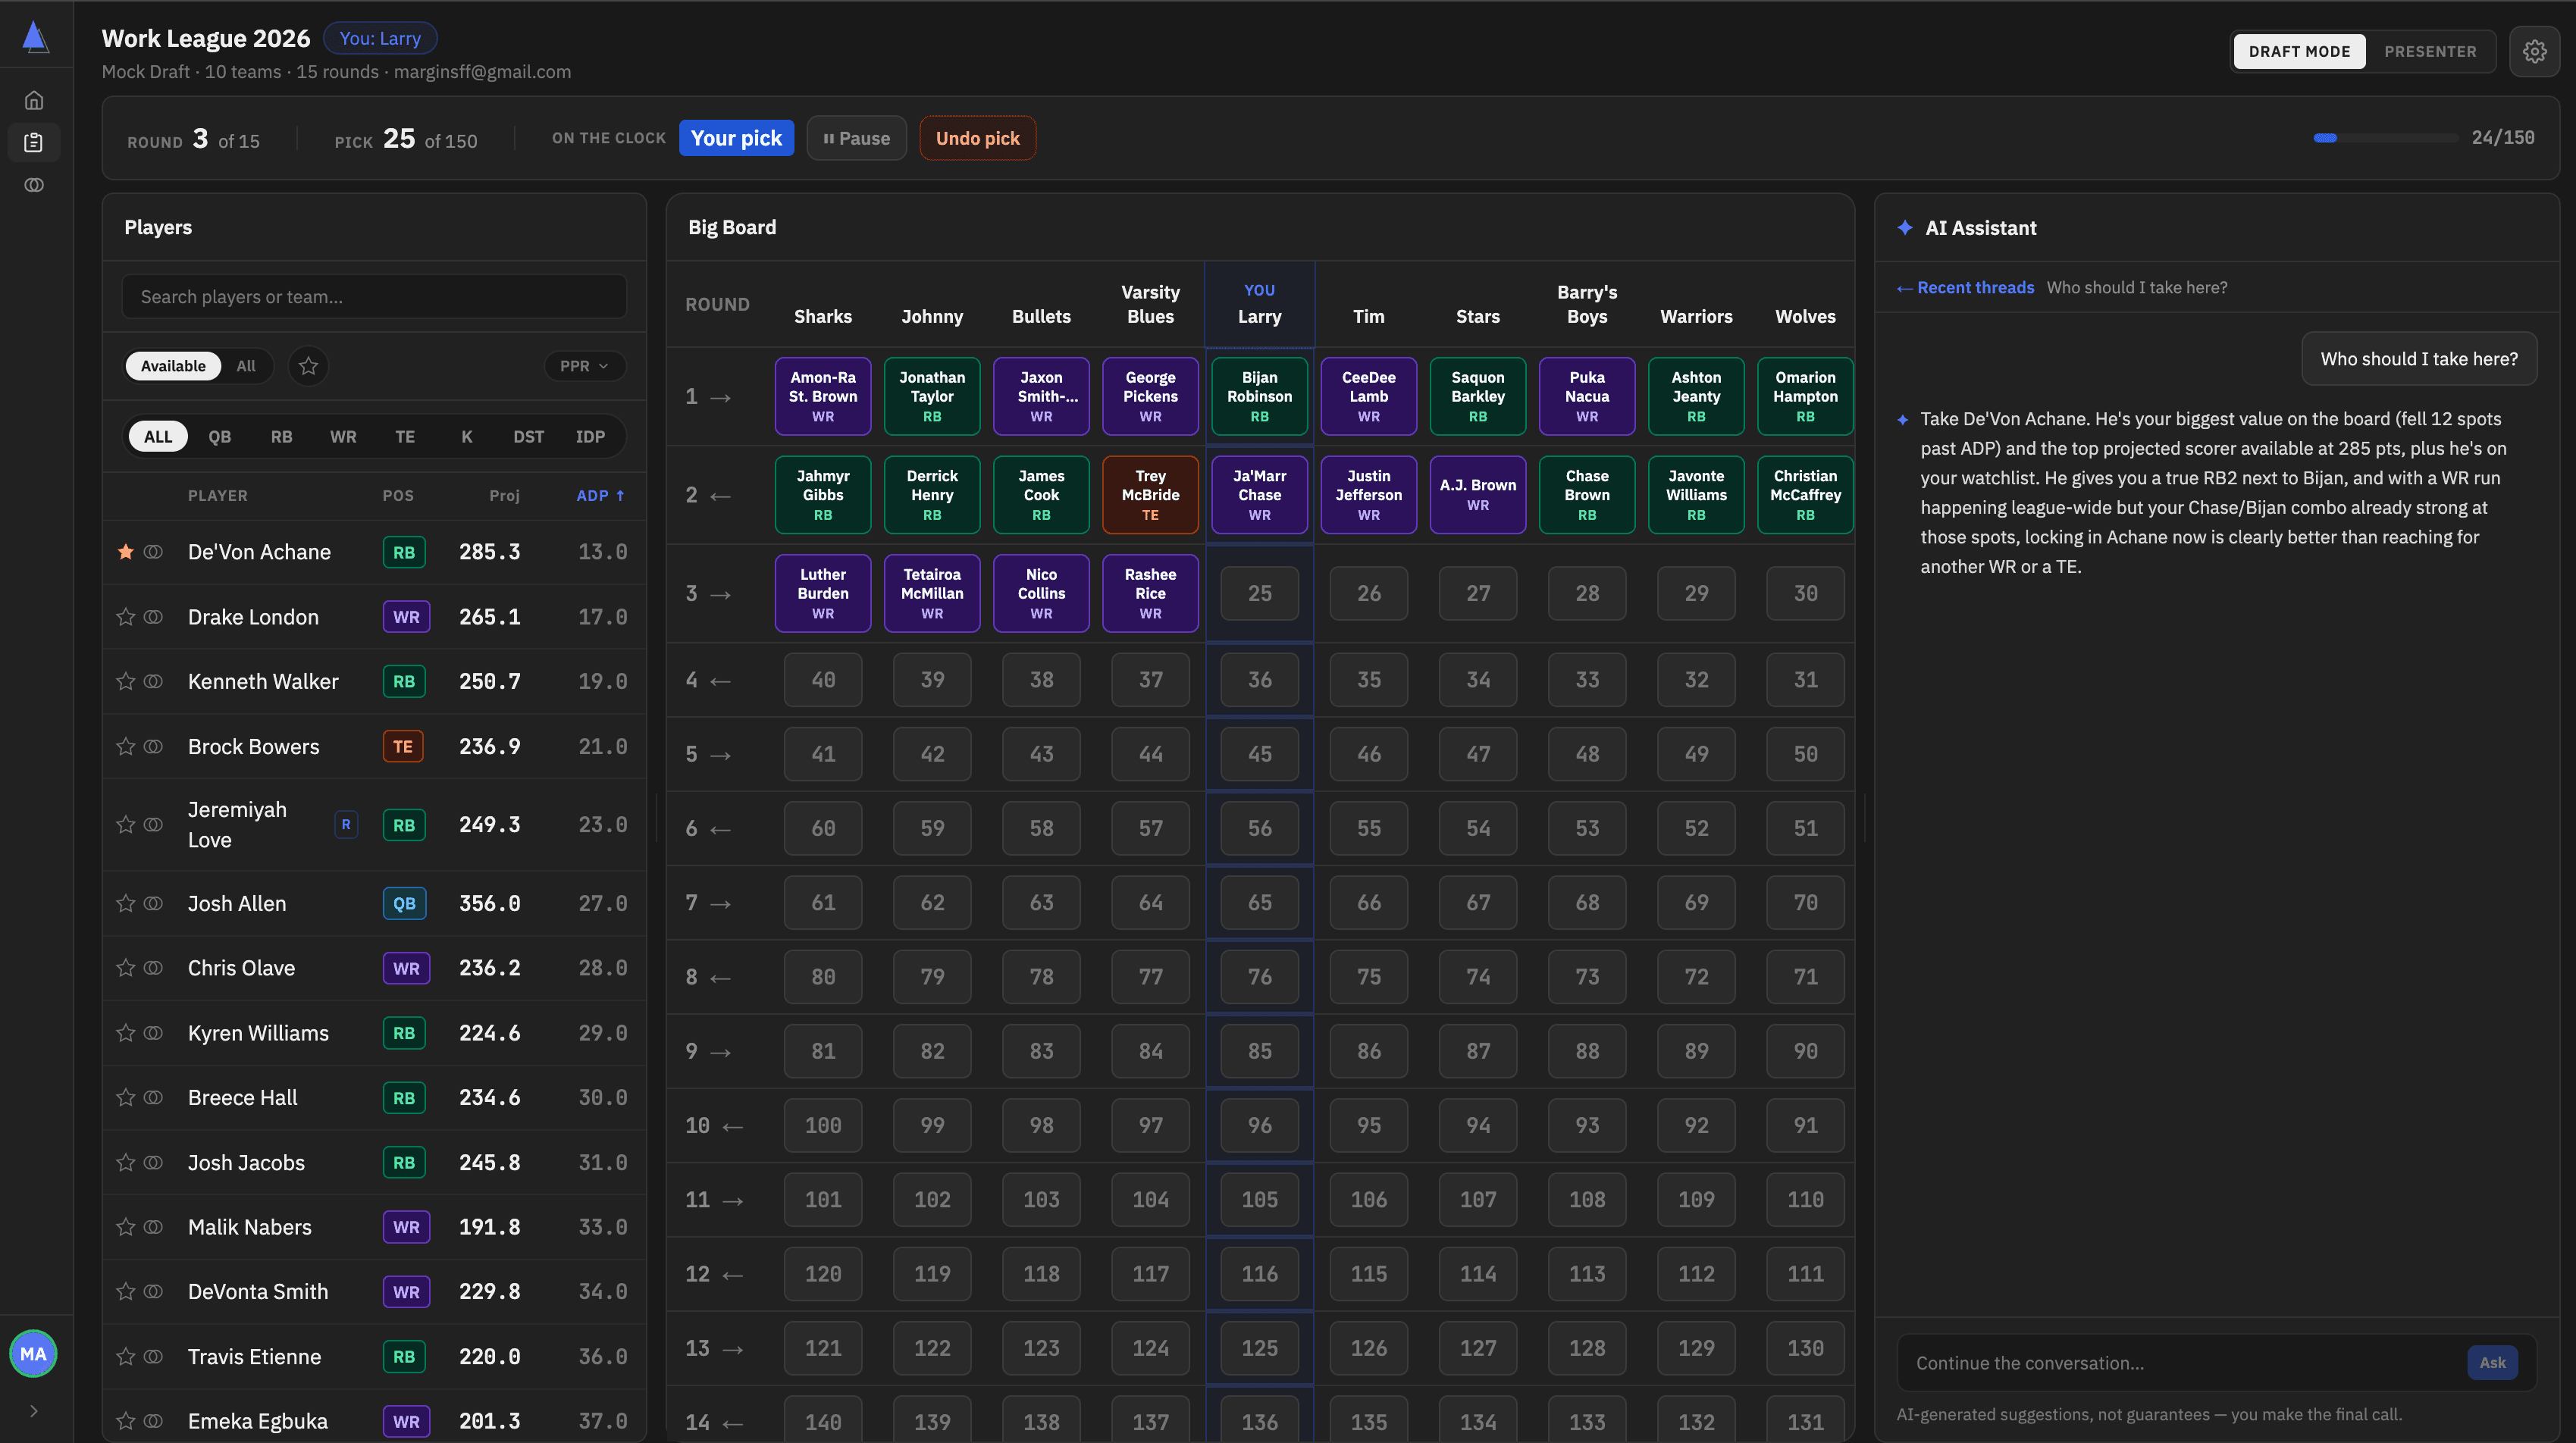Viewport: 2576px width, 1443px height.
Task: Switch to Presenter mode
Action: [2430, 51]
